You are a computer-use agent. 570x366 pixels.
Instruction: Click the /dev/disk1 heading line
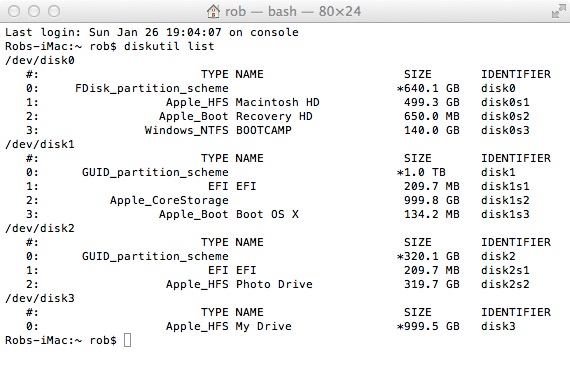click(40, 144)
